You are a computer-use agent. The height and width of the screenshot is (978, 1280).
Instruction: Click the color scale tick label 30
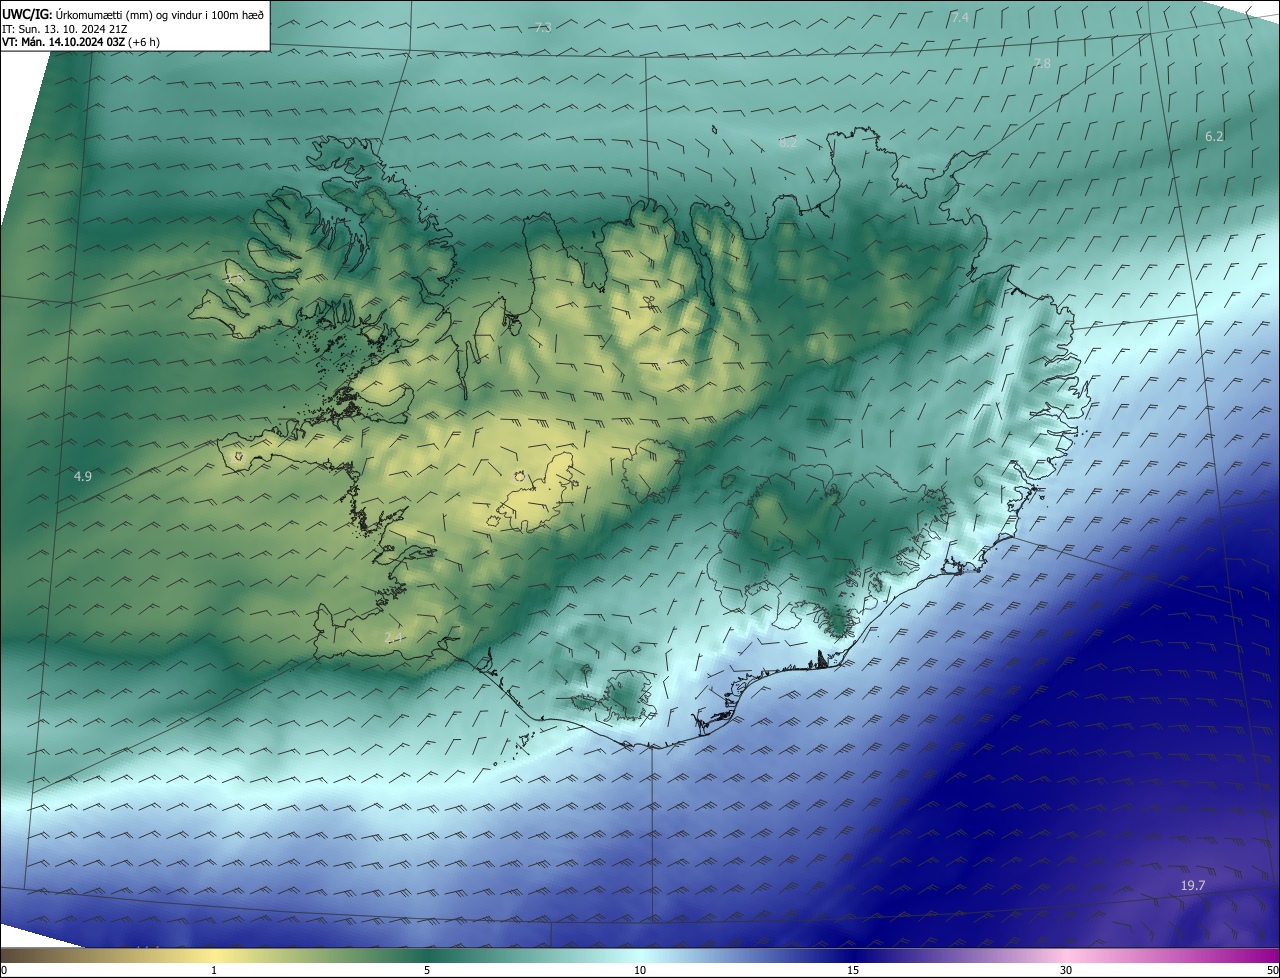[1066, 970]
